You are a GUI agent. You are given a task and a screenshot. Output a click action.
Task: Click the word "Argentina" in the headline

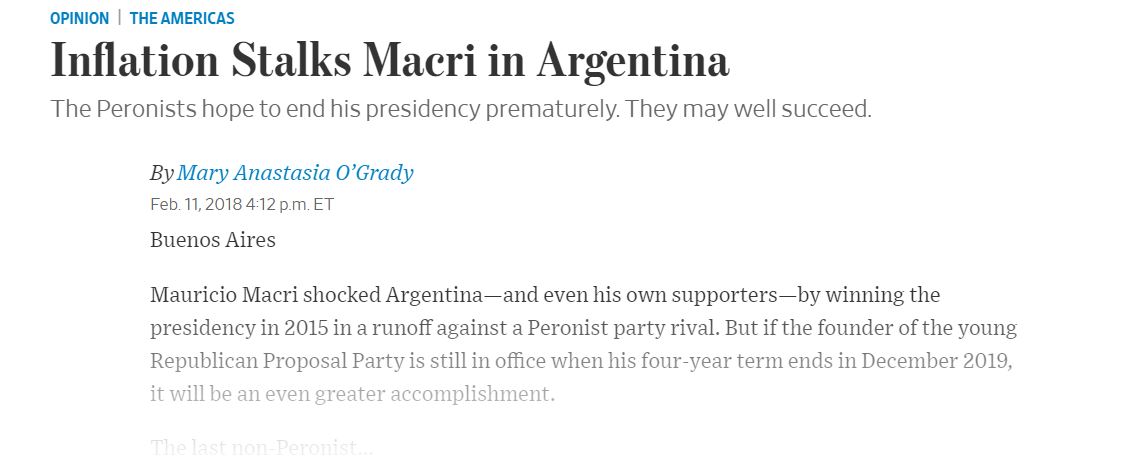[633, 61]
